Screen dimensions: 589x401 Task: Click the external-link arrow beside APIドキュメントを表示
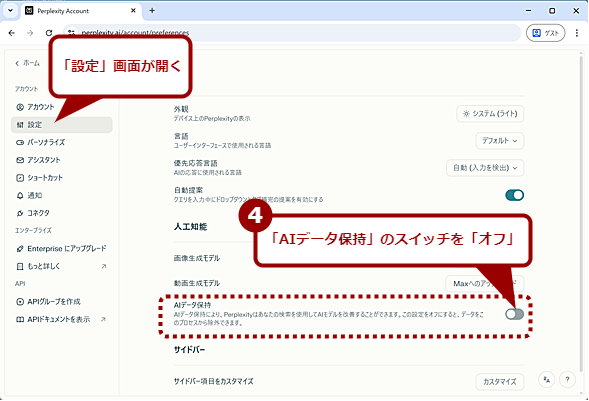104,319
